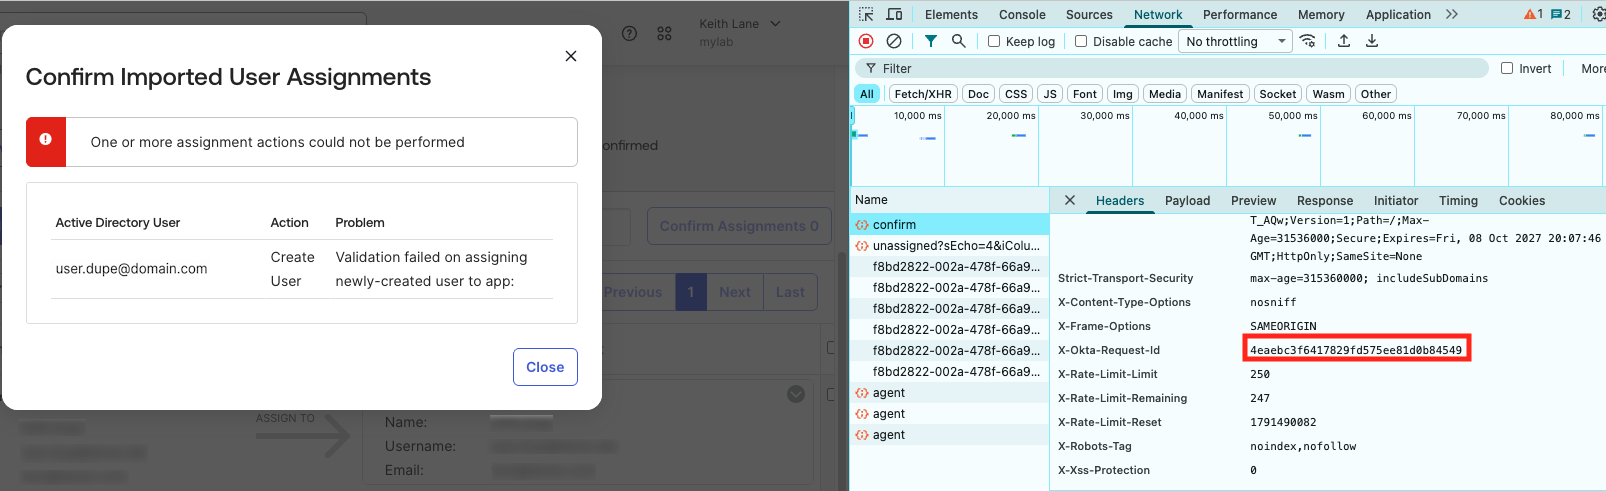Open the inspect element picker icon

tap(866, 14)
